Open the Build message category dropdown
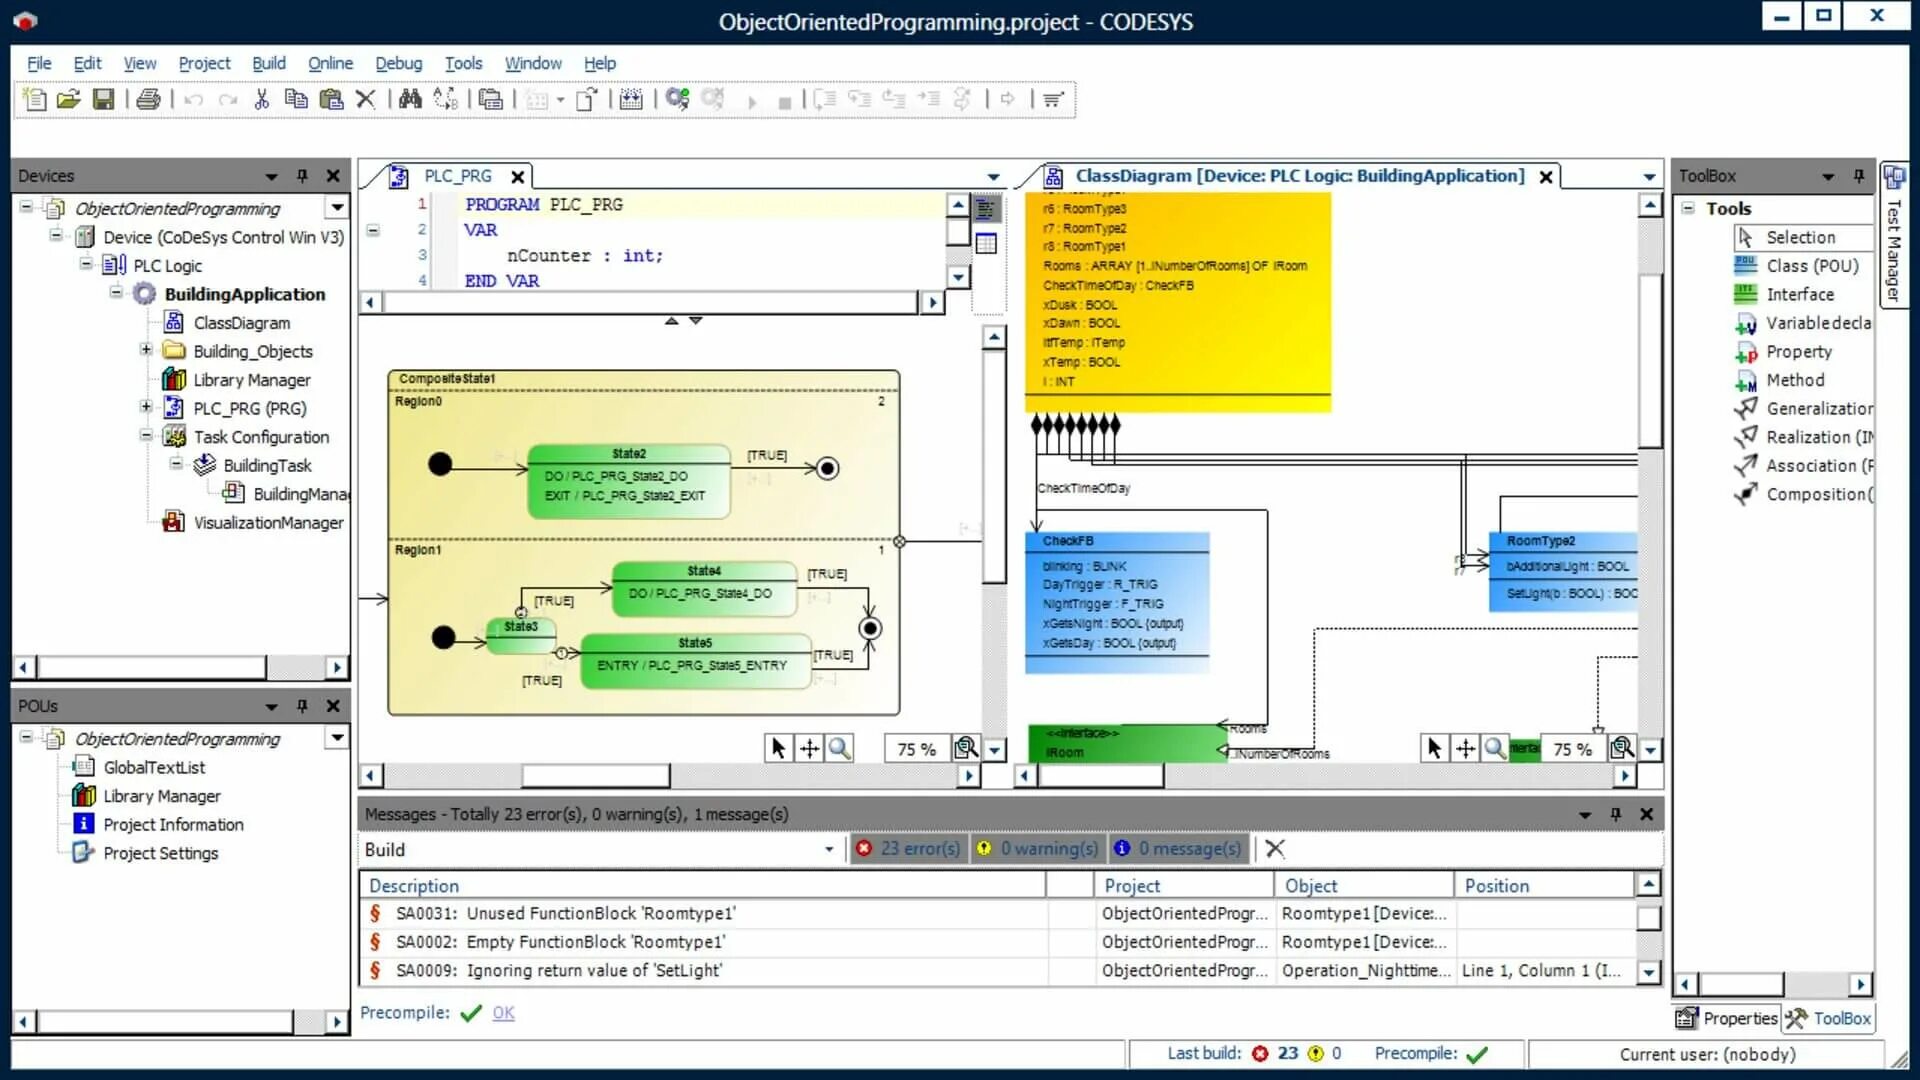Viewport: 1920px width, 1080px height. click(828, 849)
